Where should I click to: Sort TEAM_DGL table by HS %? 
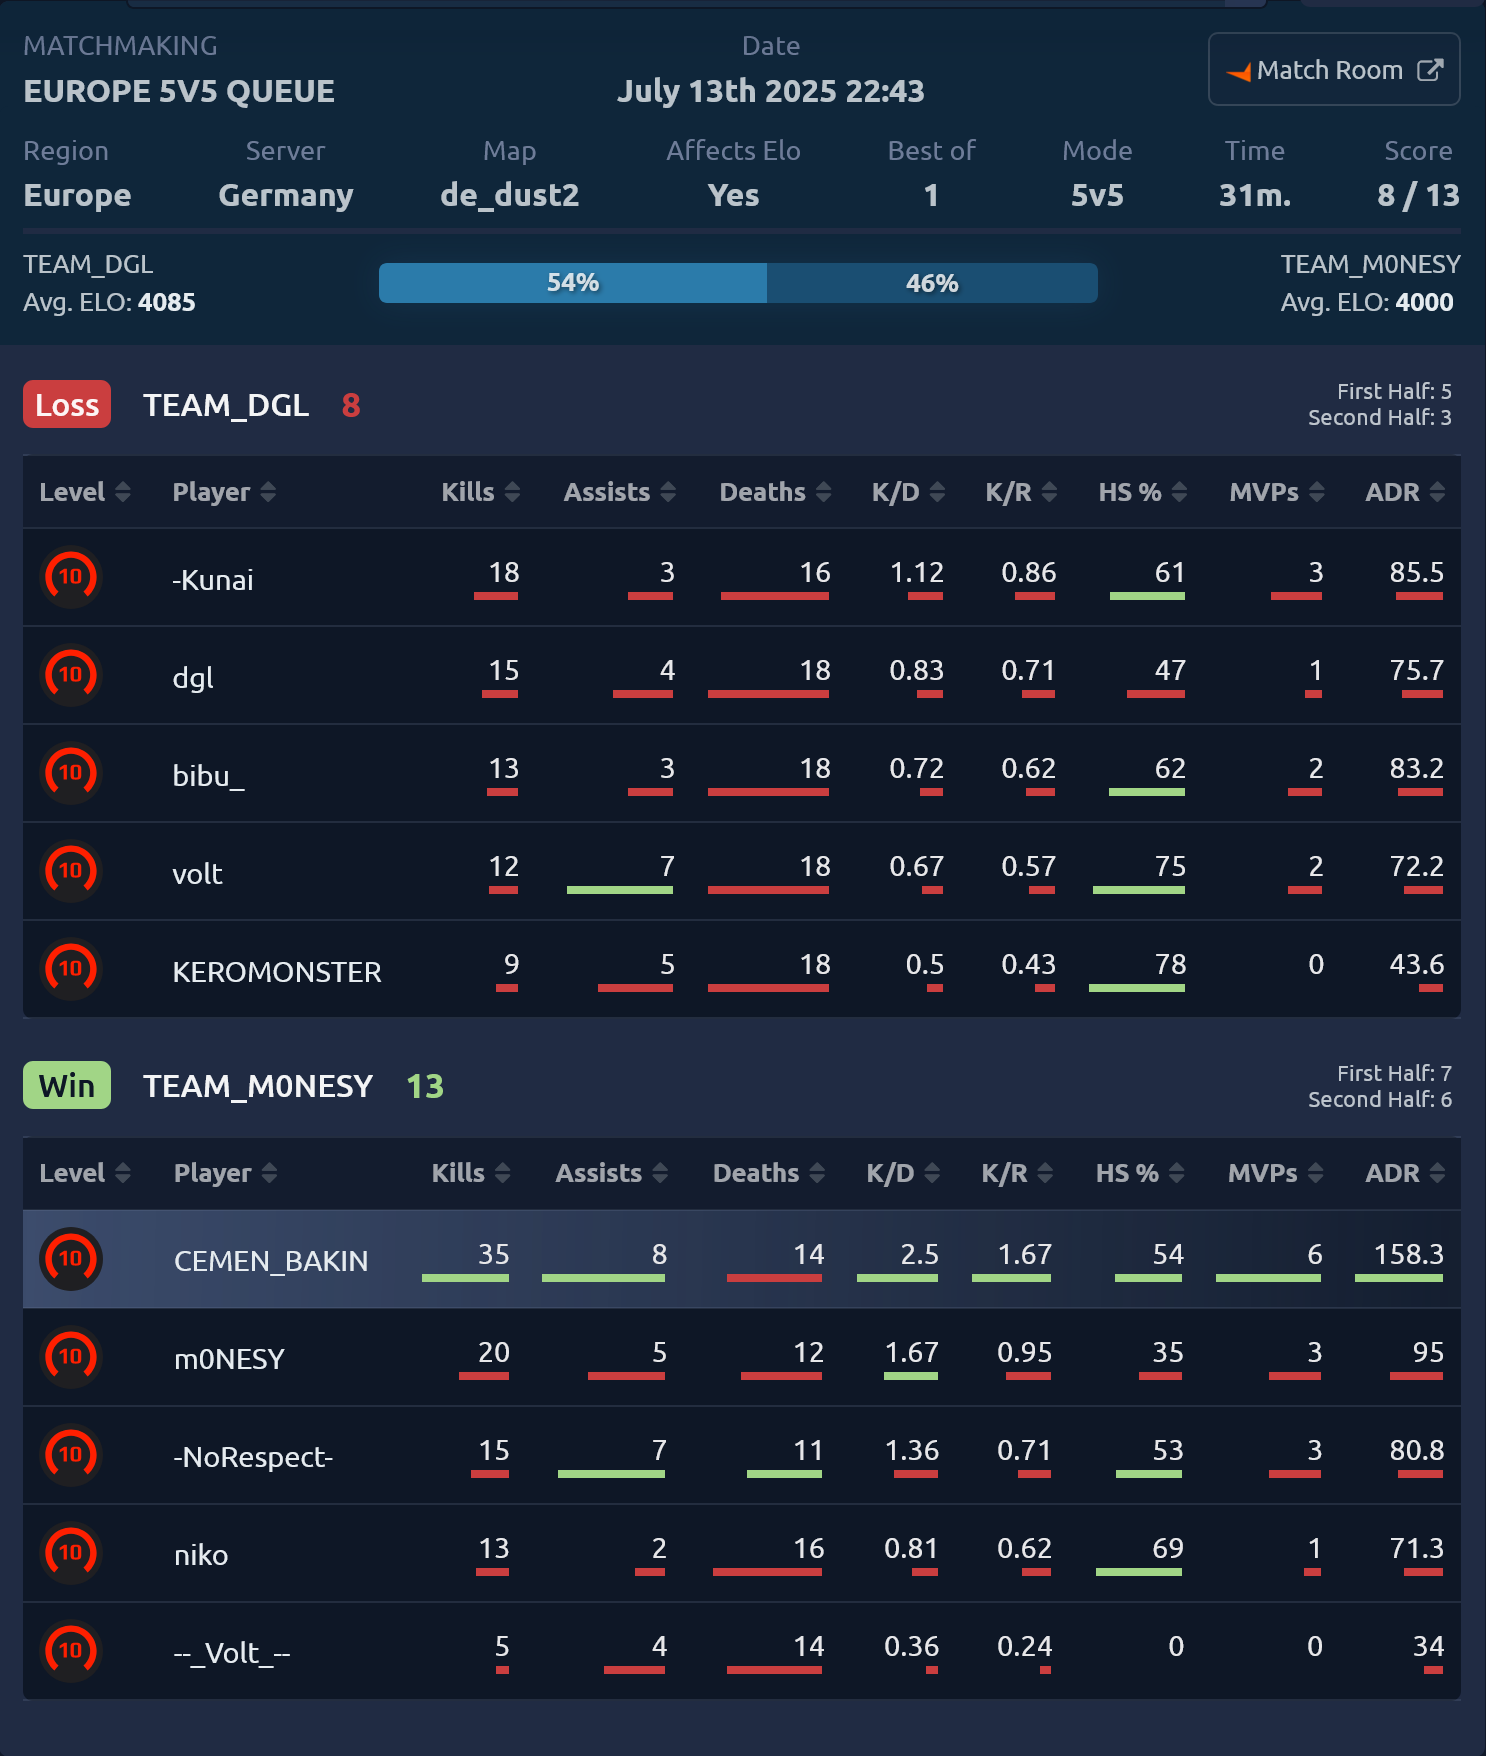[x=1143, y=492]
